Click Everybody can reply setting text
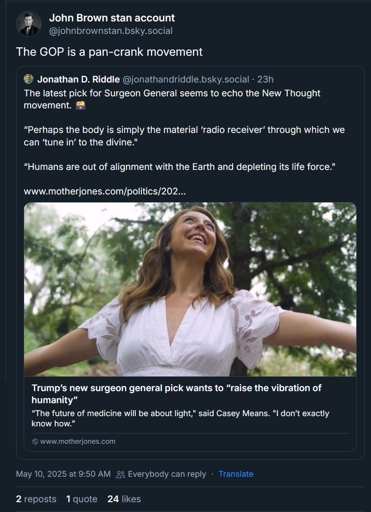Image resolution: width=371 pixels, height=512 pixels. (x=167, y=474)
